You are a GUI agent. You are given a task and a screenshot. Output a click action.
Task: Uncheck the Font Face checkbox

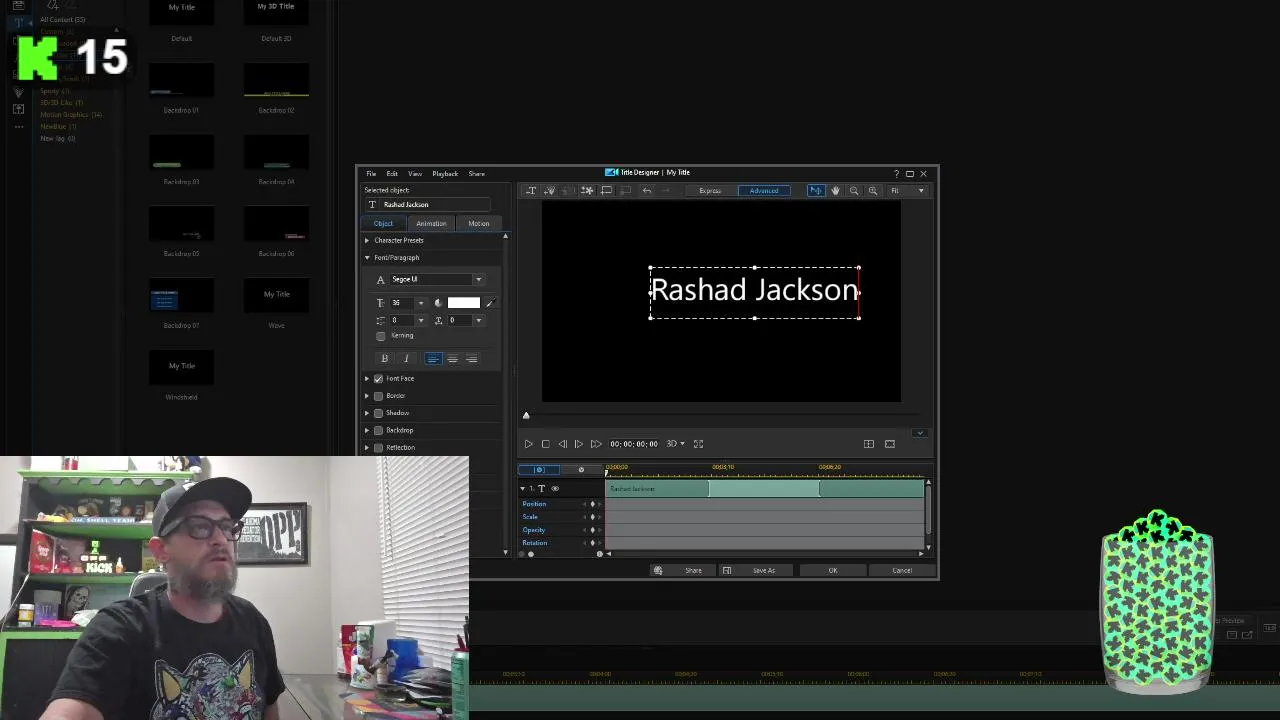point(378,379)
